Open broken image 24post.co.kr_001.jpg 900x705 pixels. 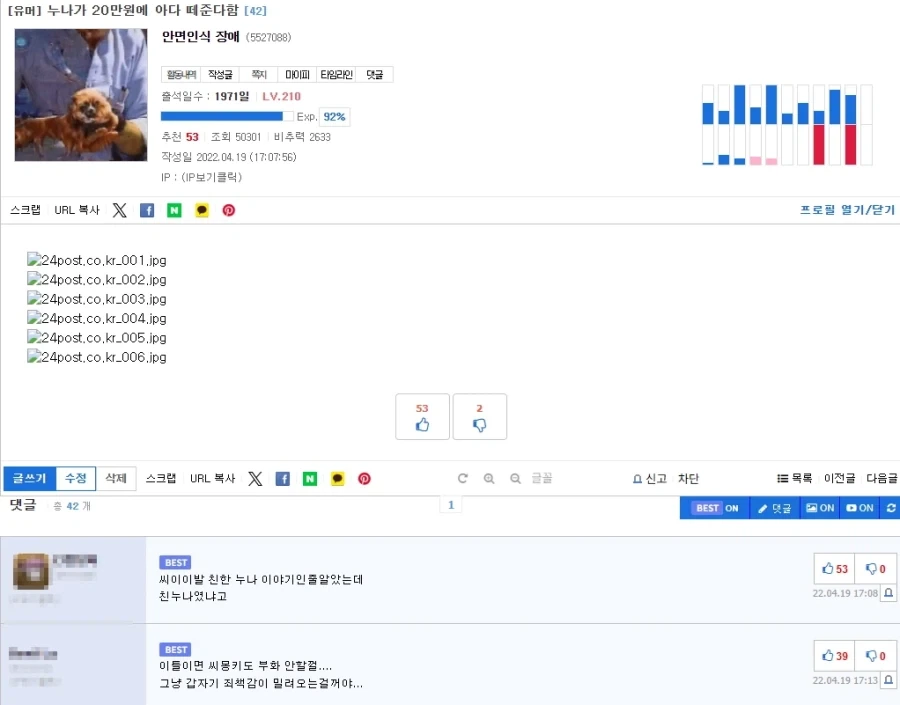[x=97, y=260]
